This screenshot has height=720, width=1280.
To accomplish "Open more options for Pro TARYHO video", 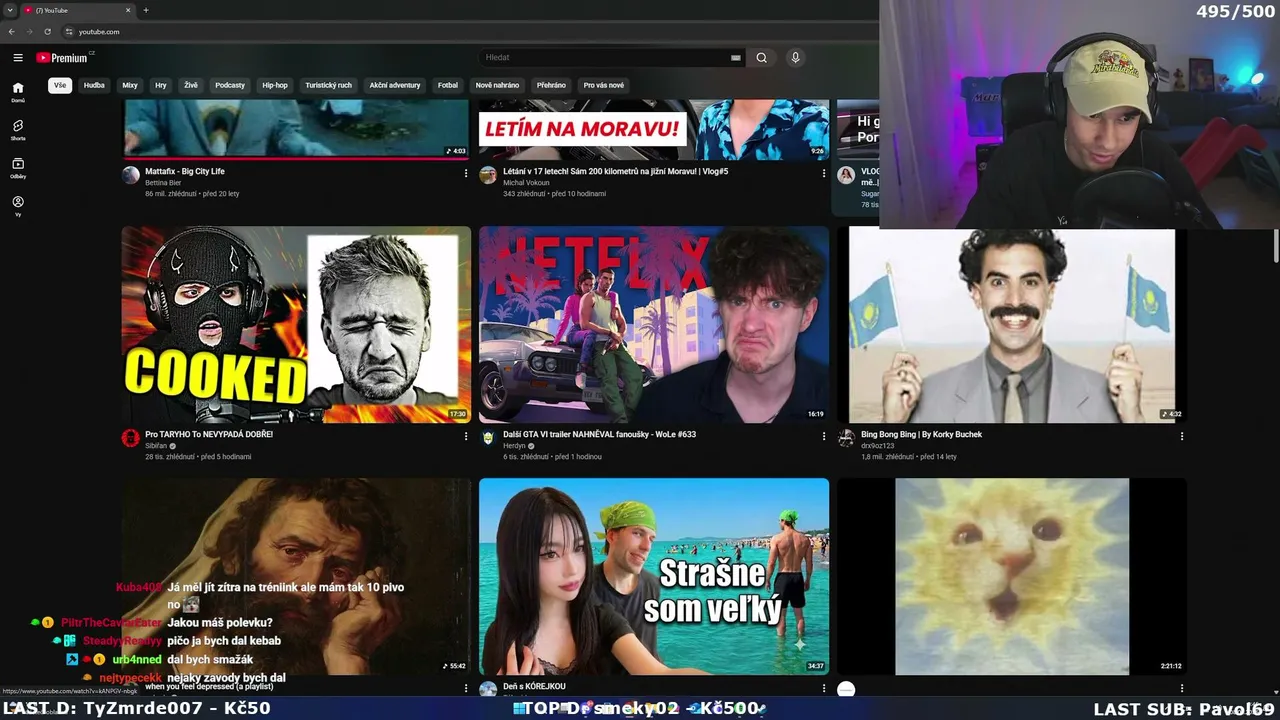I will [x=465, y=436].
